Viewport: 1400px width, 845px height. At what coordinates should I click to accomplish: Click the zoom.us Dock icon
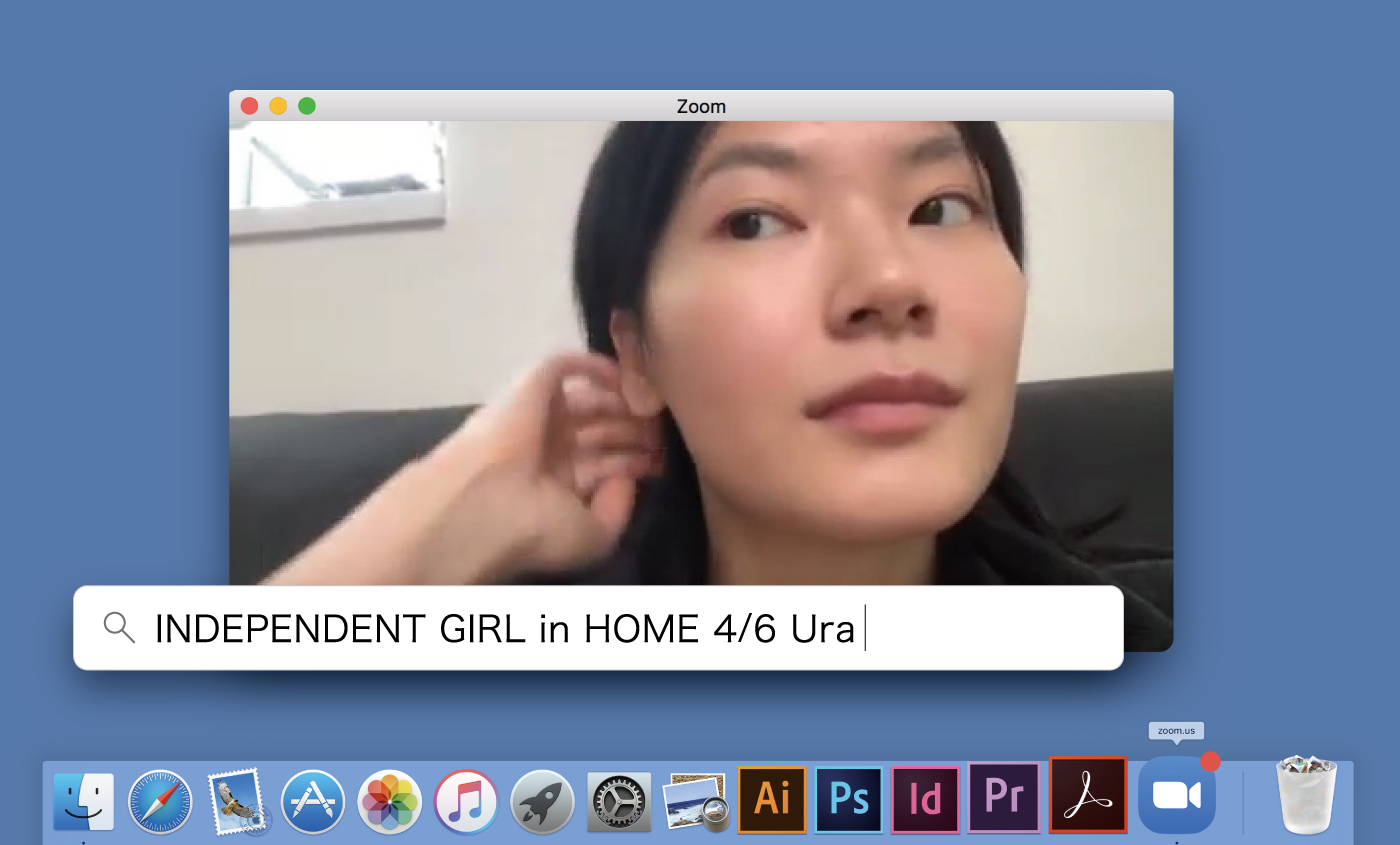1177,795
